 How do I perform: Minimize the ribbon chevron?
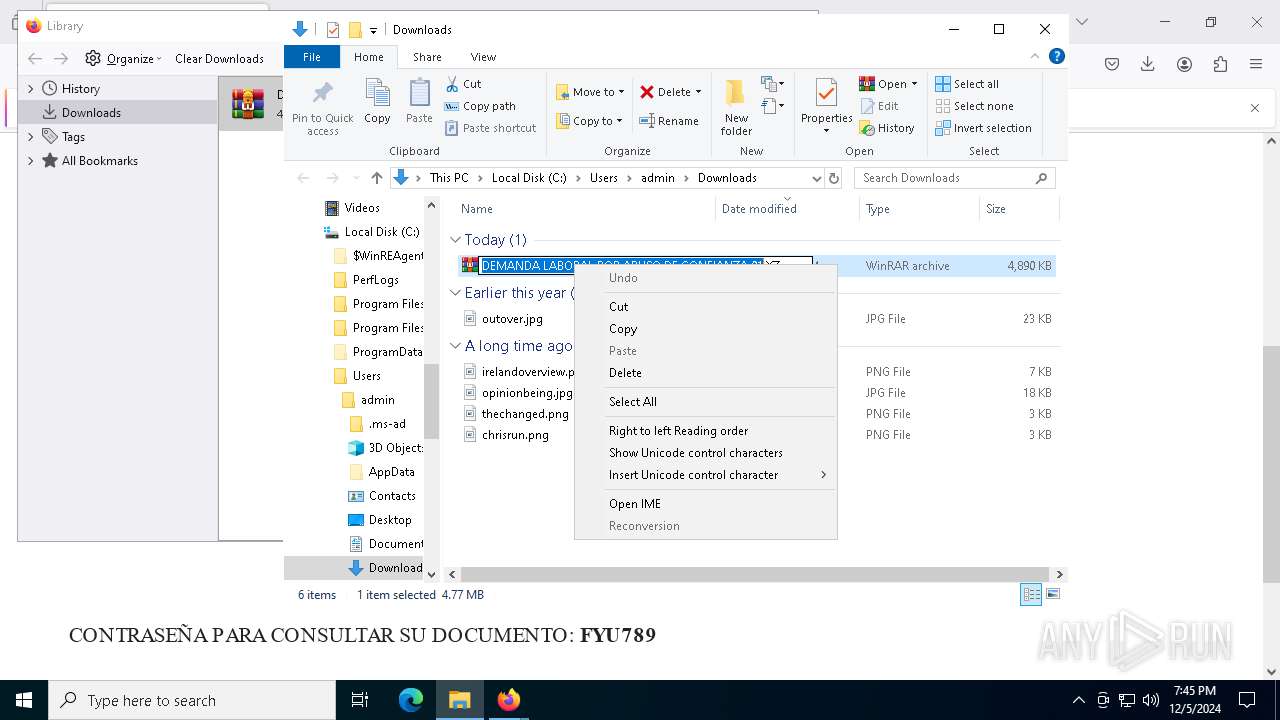click(1035, 57)
